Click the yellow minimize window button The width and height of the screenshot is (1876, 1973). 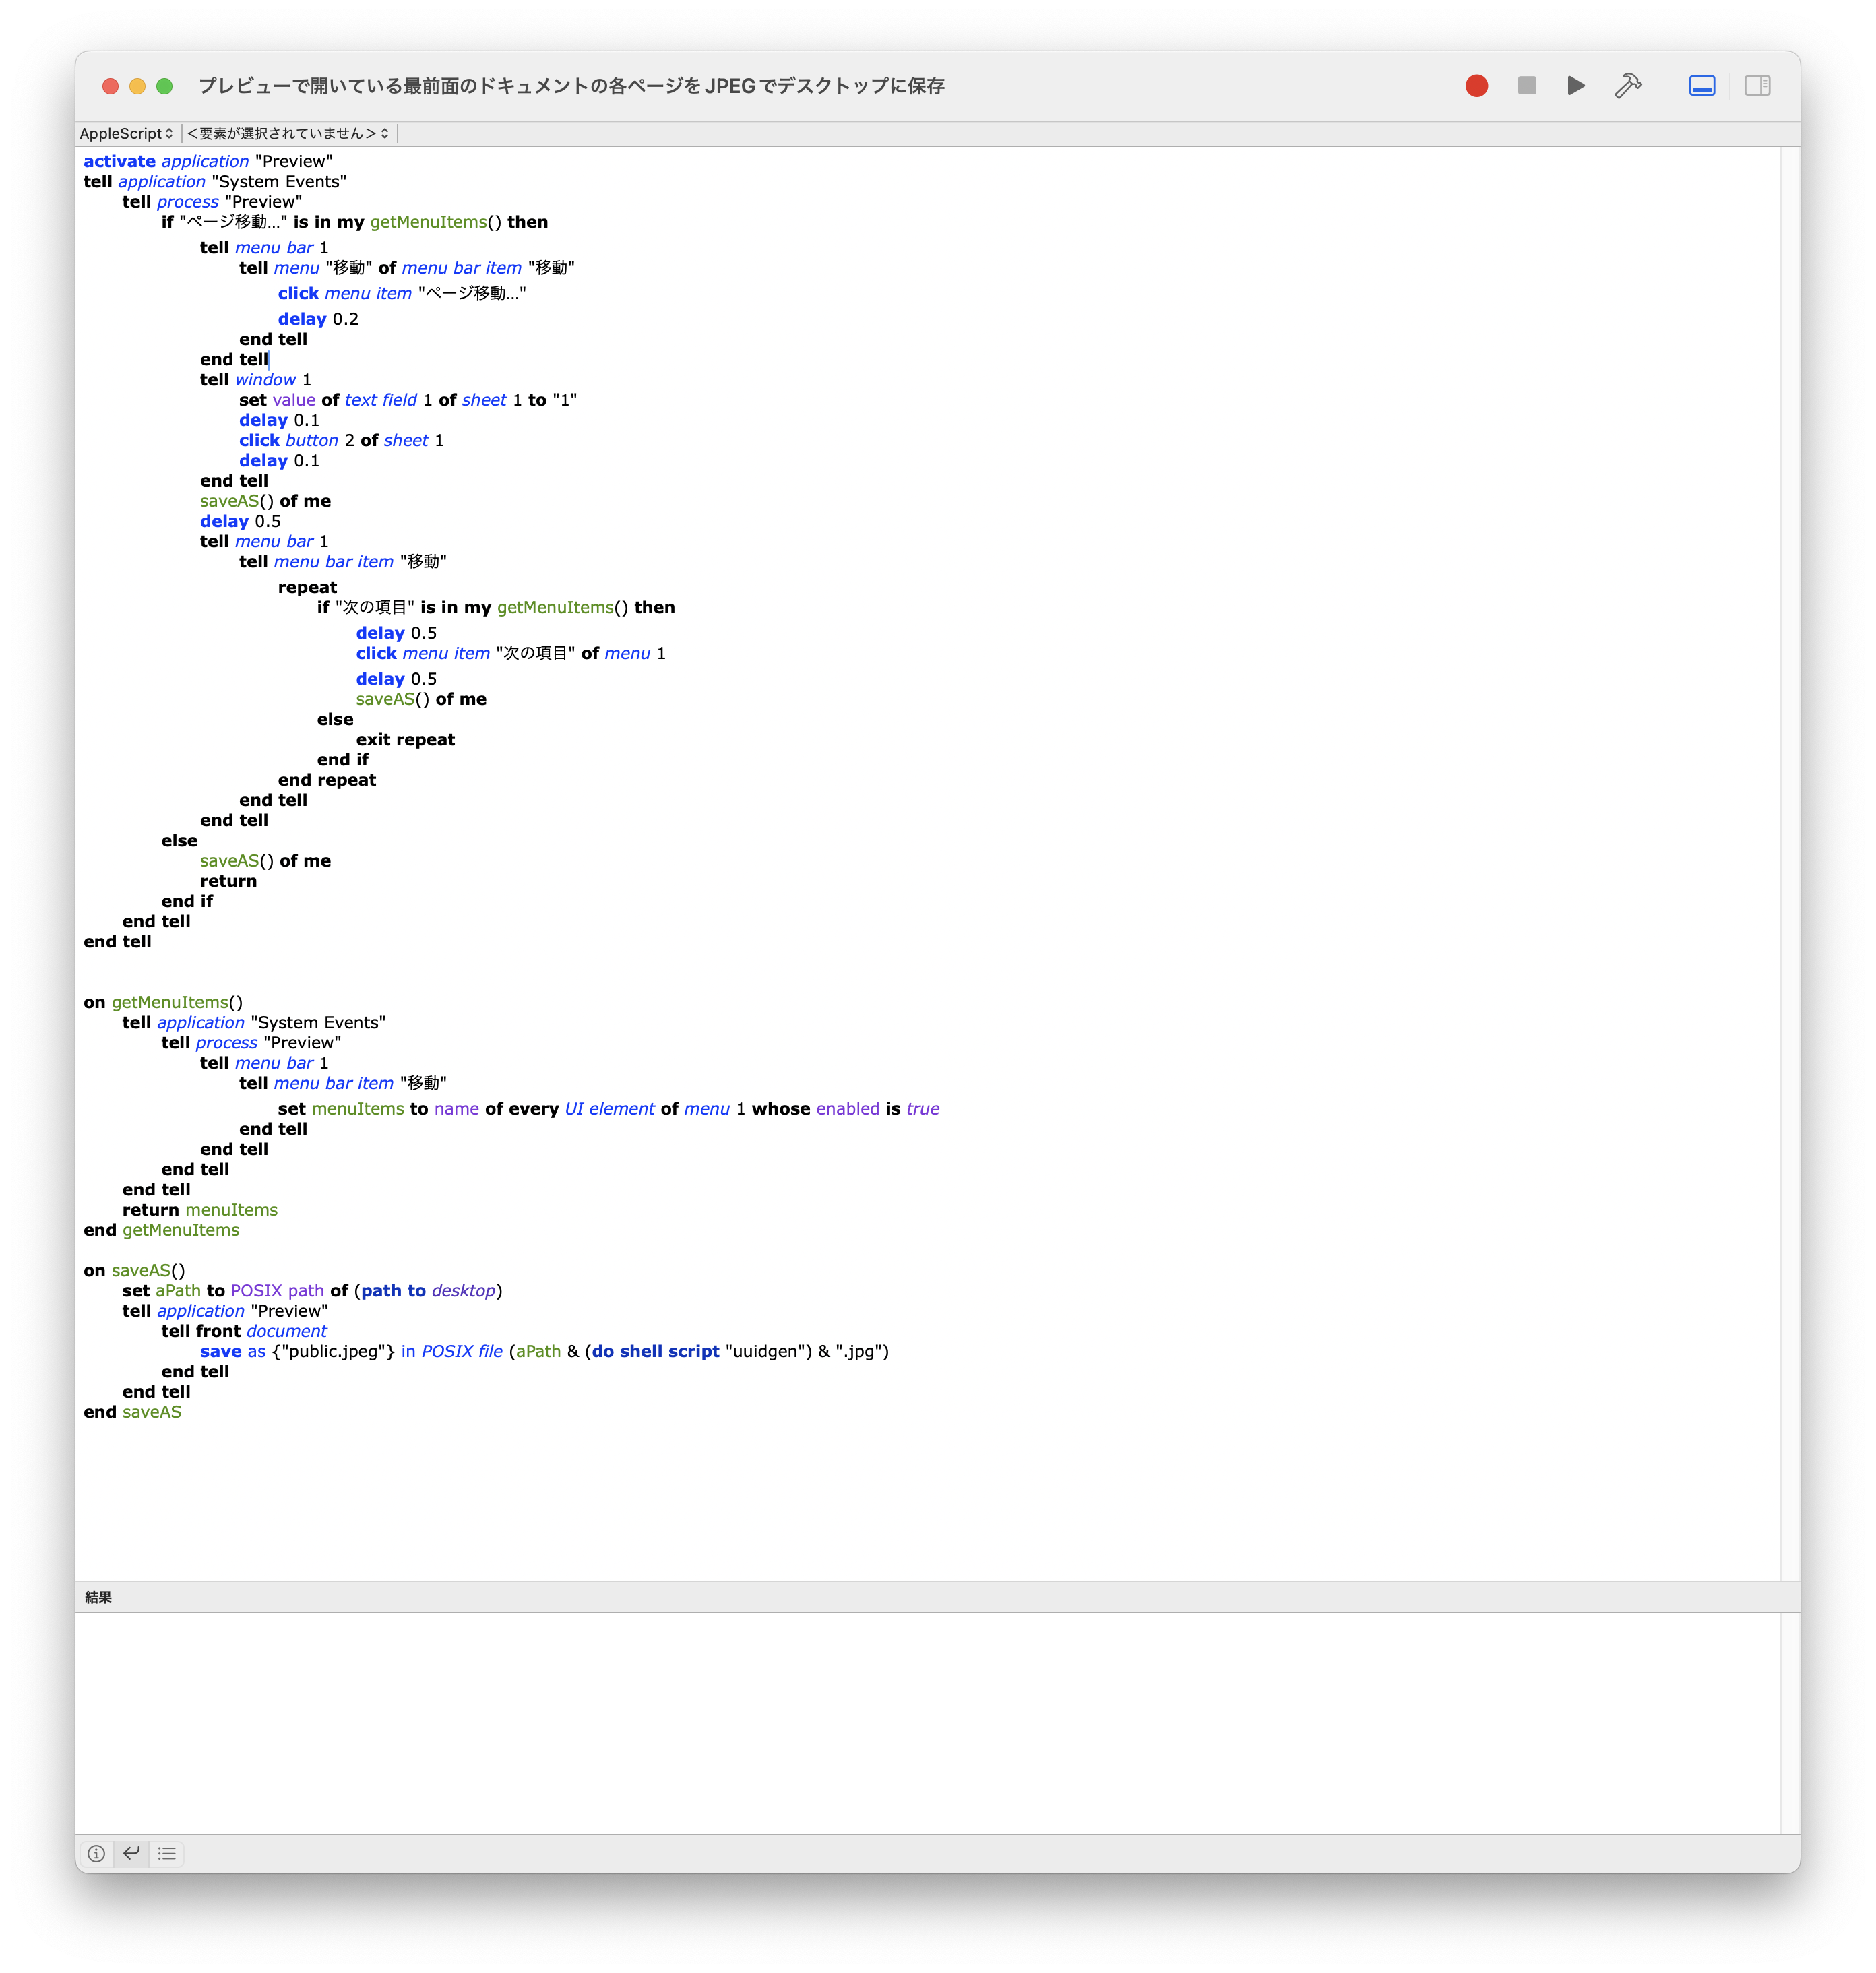138,86
